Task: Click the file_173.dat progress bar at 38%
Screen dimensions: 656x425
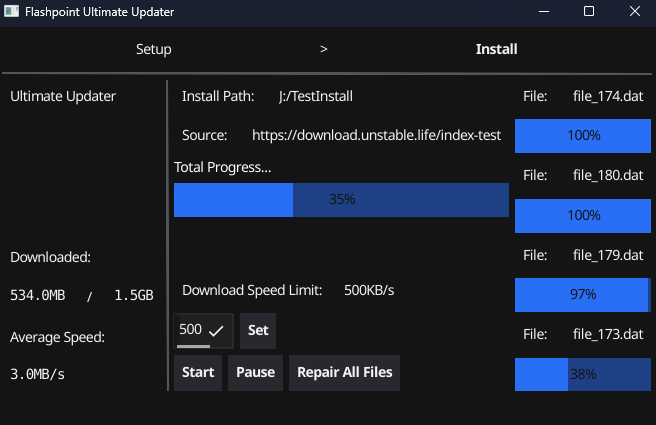Action: coord(583,374)
